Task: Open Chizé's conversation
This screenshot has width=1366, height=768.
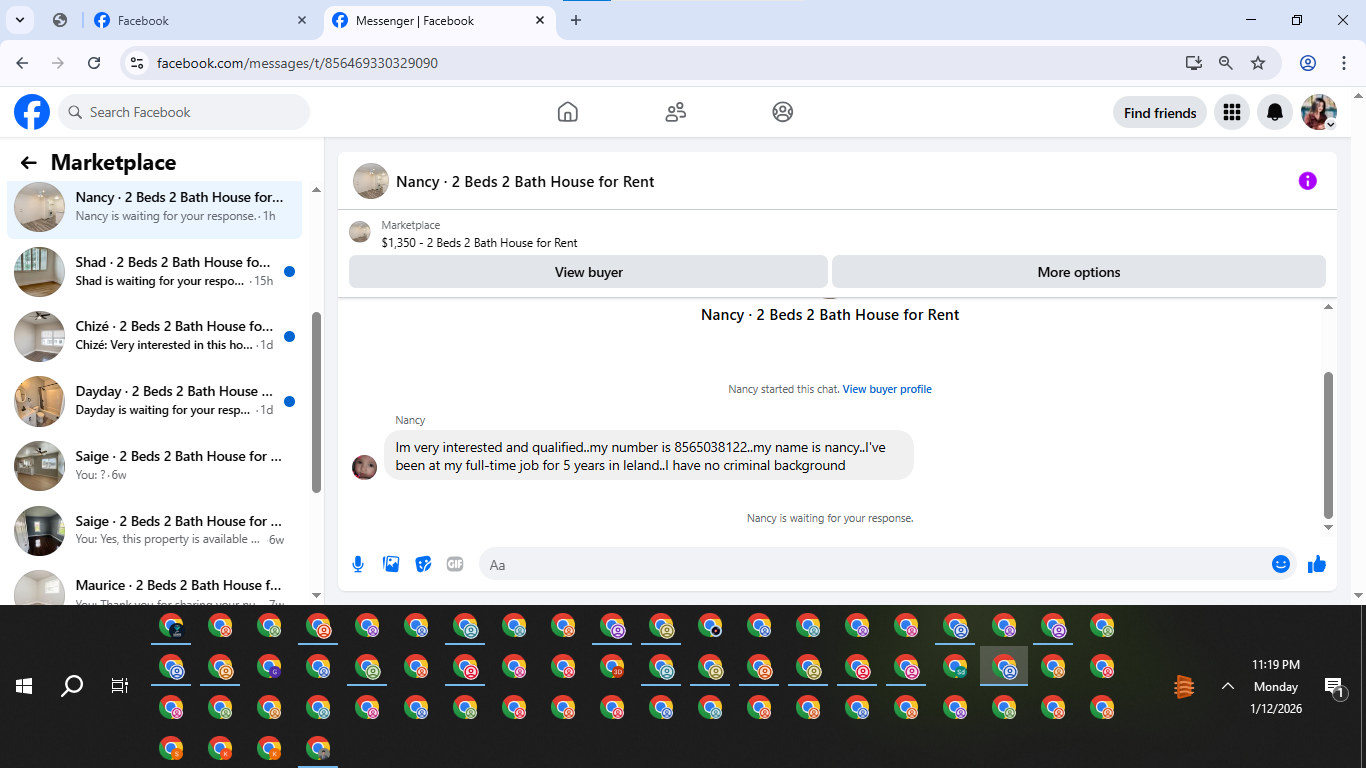Action: [154, 336]
